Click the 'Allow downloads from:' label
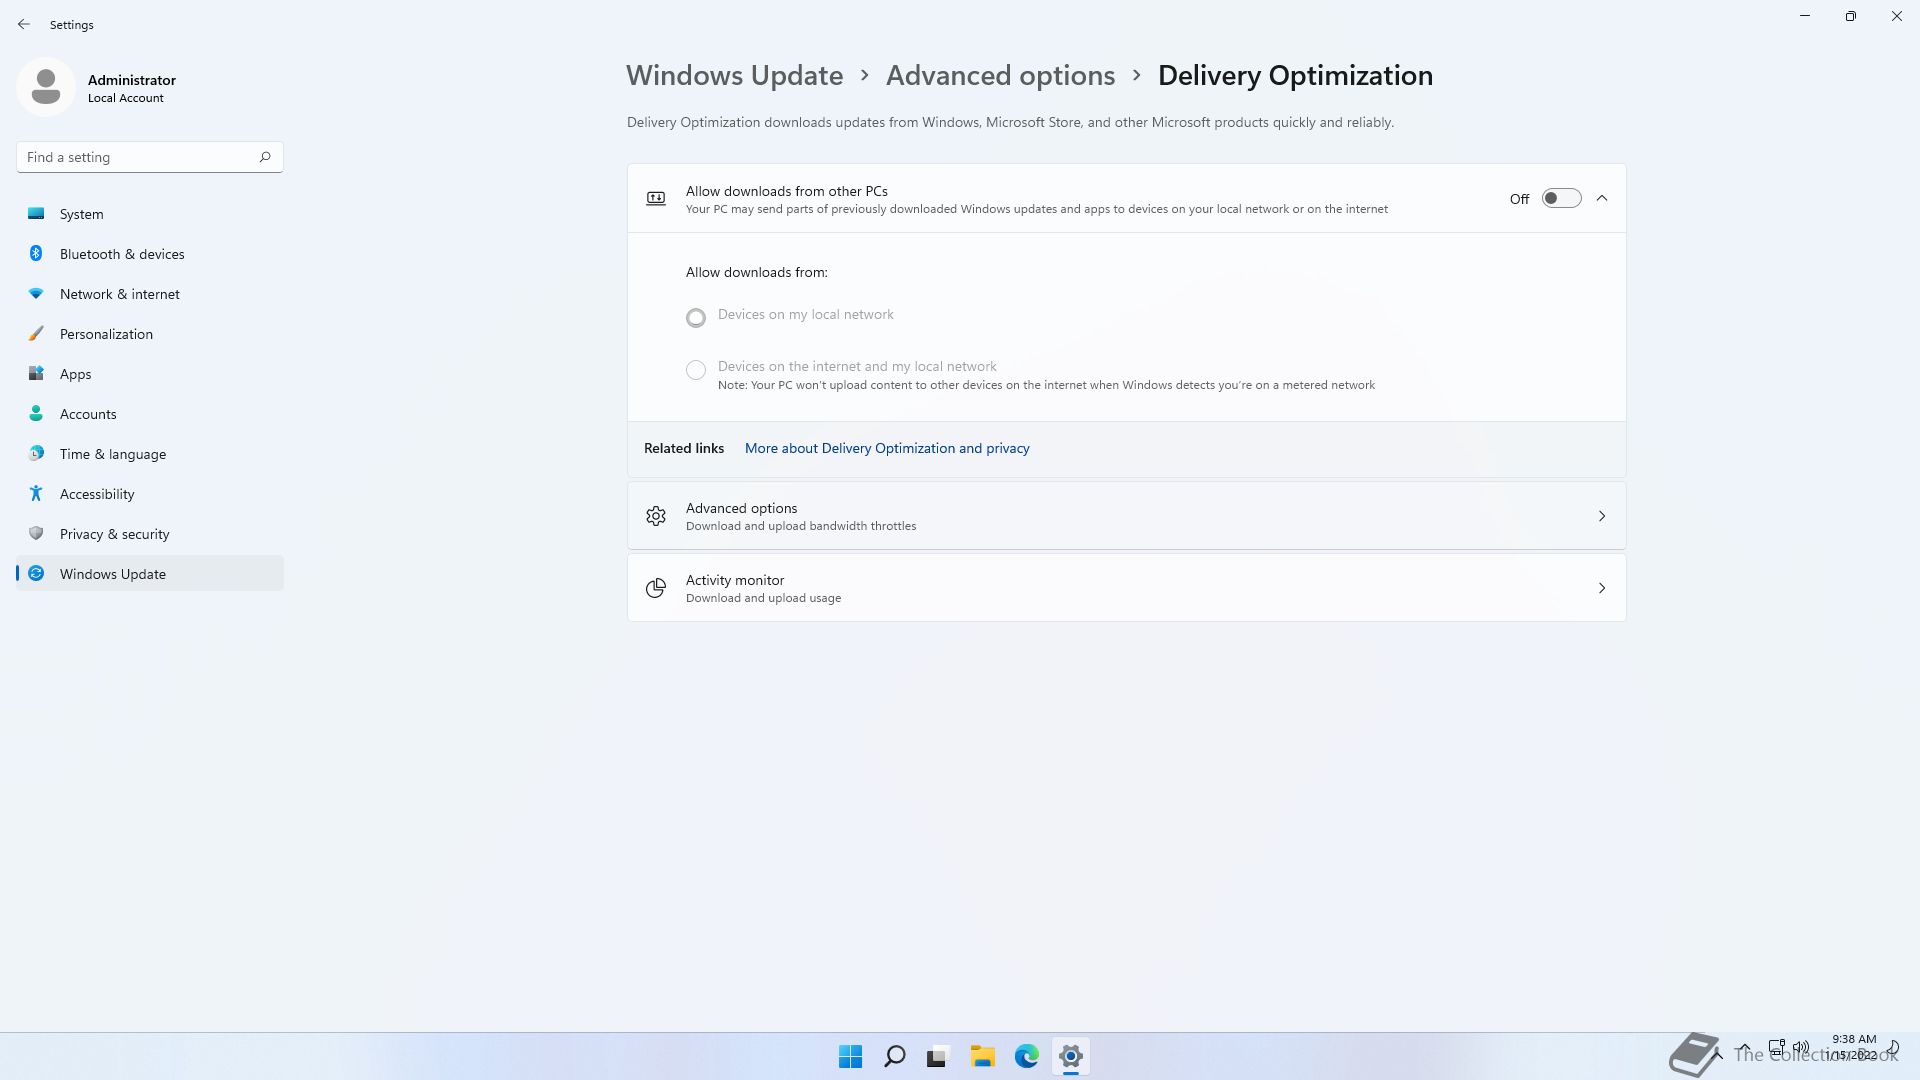This screenshot has width=1920, height=1080. [757, 272]
